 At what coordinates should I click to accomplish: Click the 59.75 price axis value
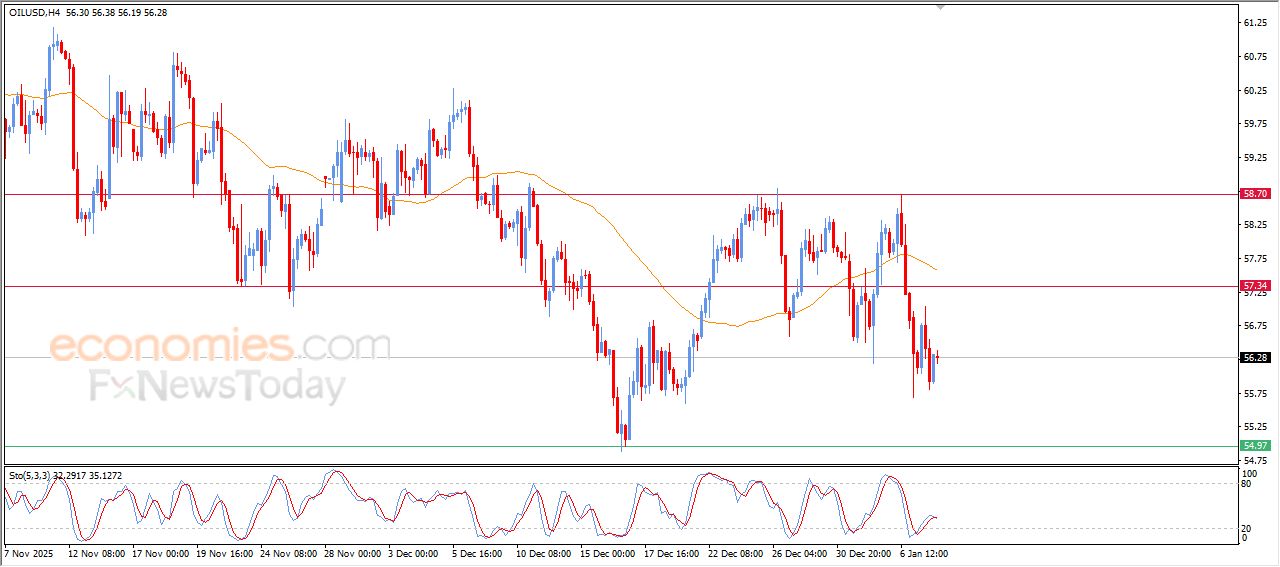pos(1254,124)
